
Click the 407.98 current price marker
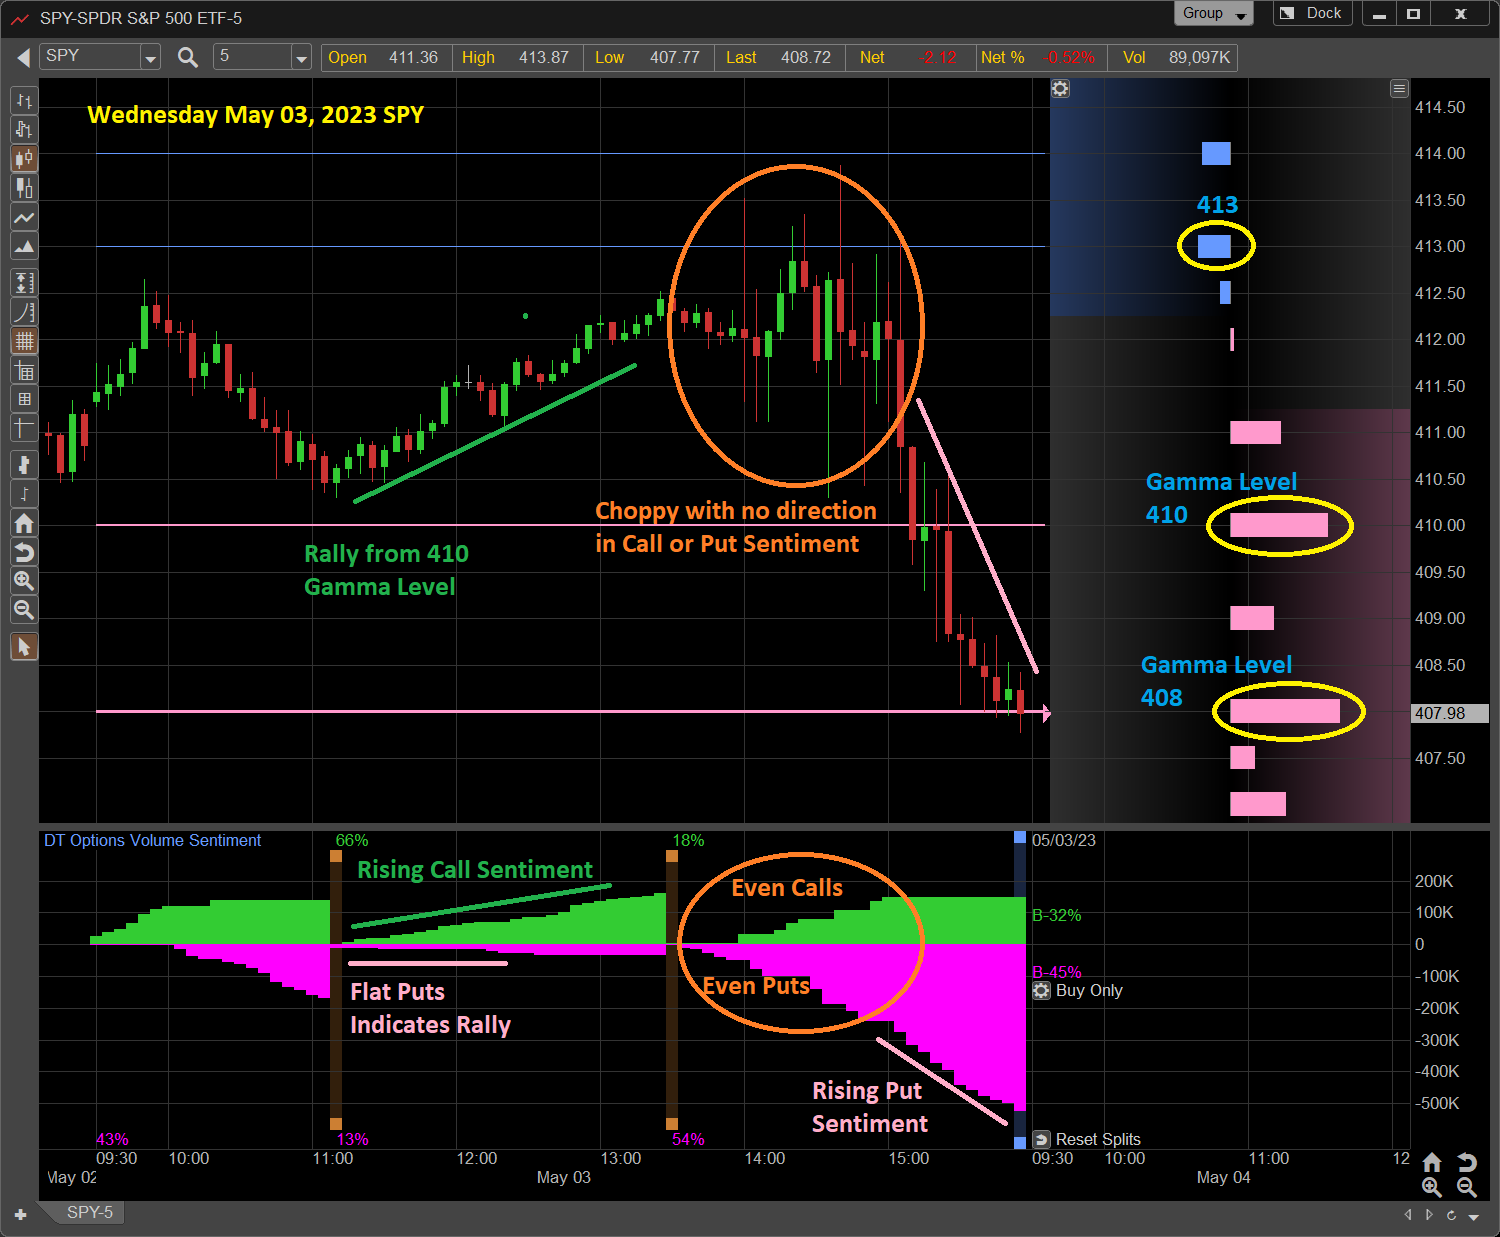pos(1450,713)
